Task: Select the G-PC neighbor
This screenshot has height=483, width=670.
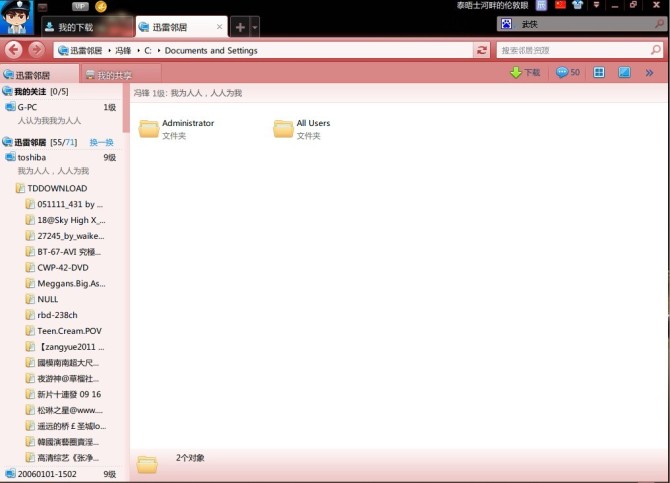Action: point(61,107)
